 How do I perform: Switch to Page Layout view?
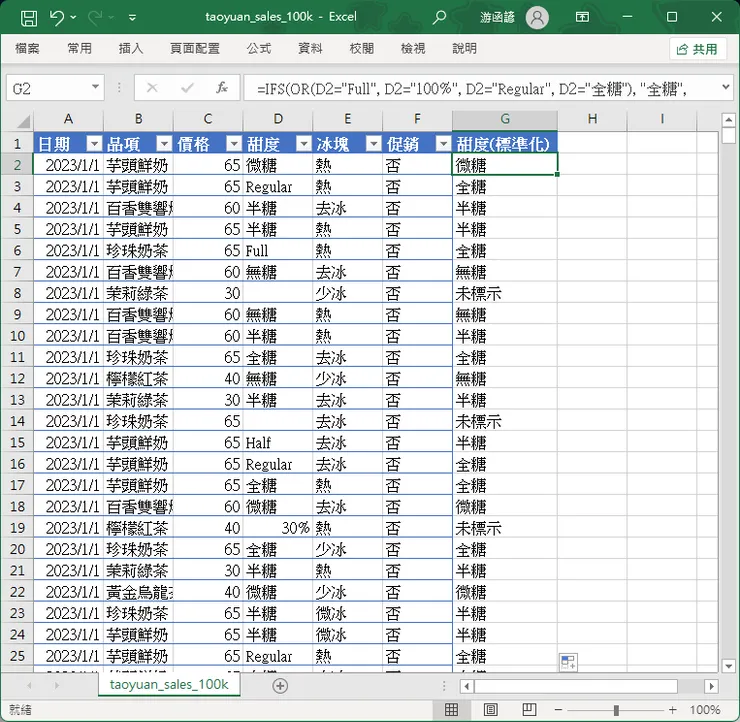click(490, 710)
